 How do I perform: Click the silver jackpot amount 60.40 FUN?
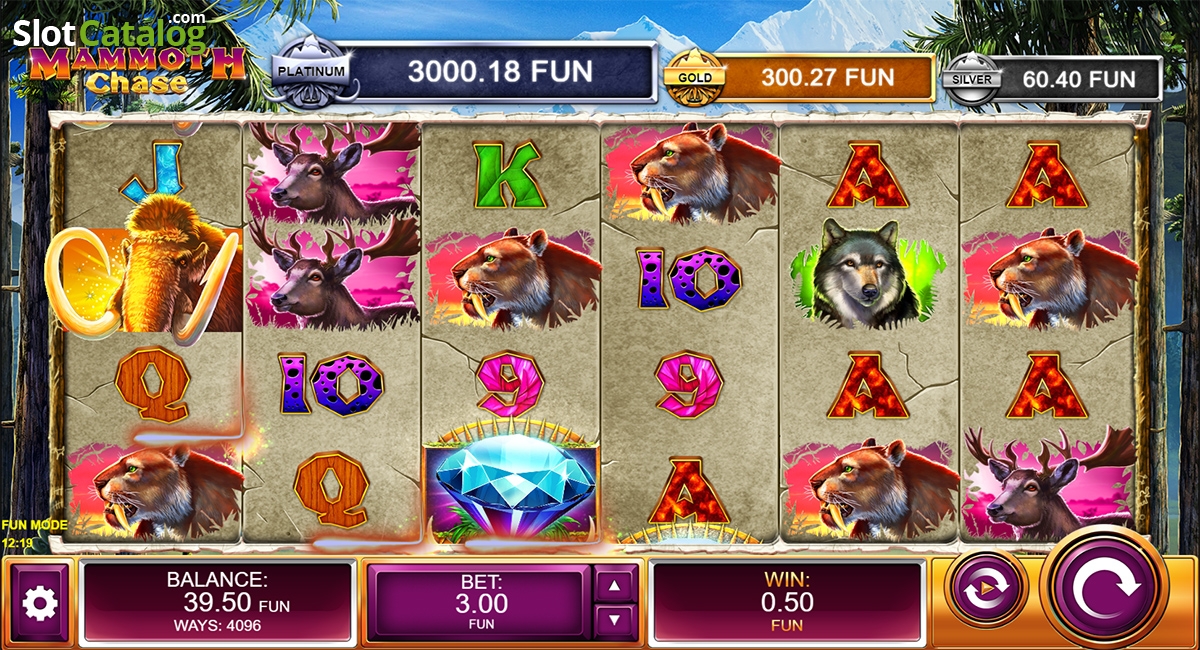[x=1081, y=78]
